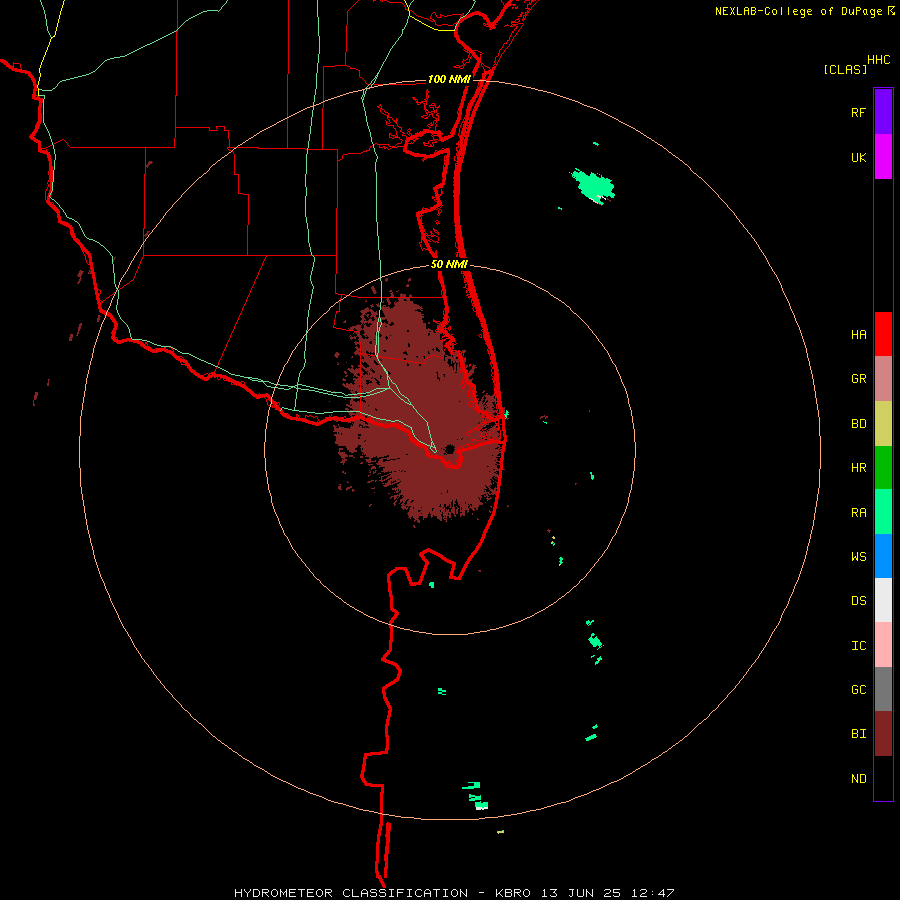Click the IC pink legend swatch
The width and height of the screenshot is (900, 900).
coord(883,645)
